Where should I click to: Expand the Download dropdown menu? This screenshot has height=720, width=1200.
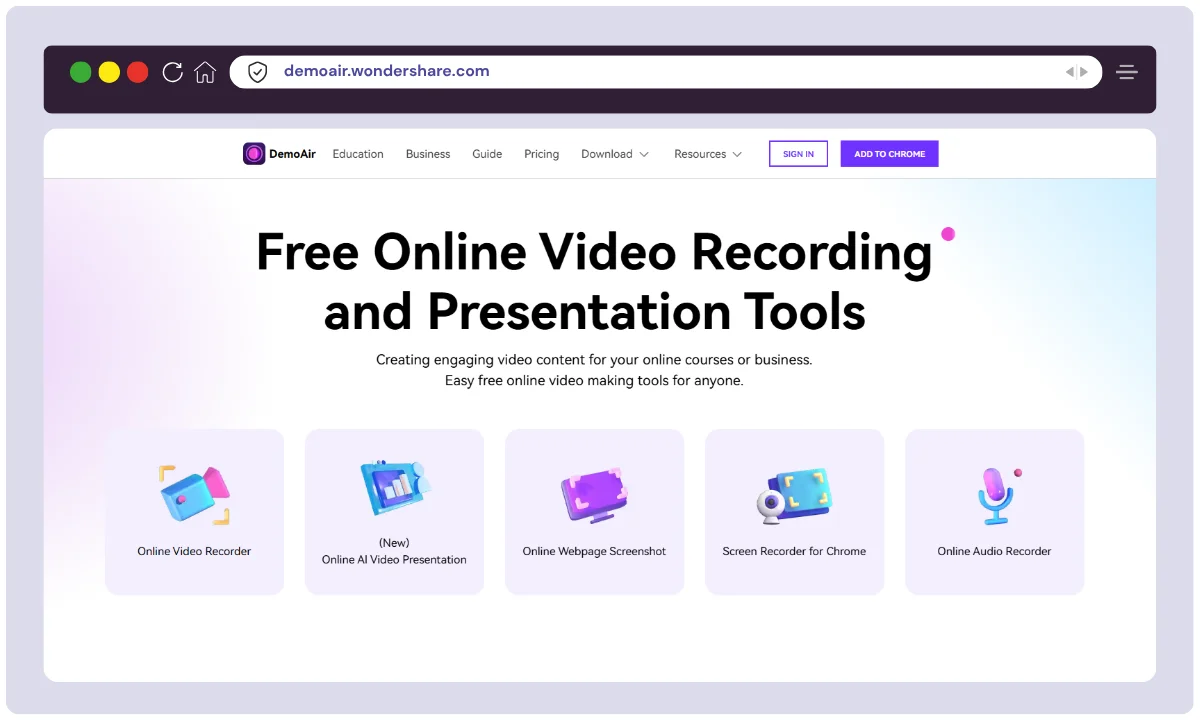tap(615, 154)
